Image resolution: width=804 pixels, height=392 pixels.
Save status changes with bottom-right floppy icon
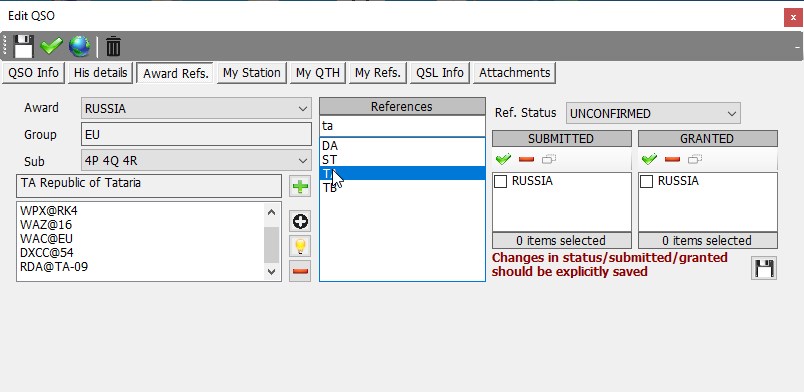pos(764,268)
